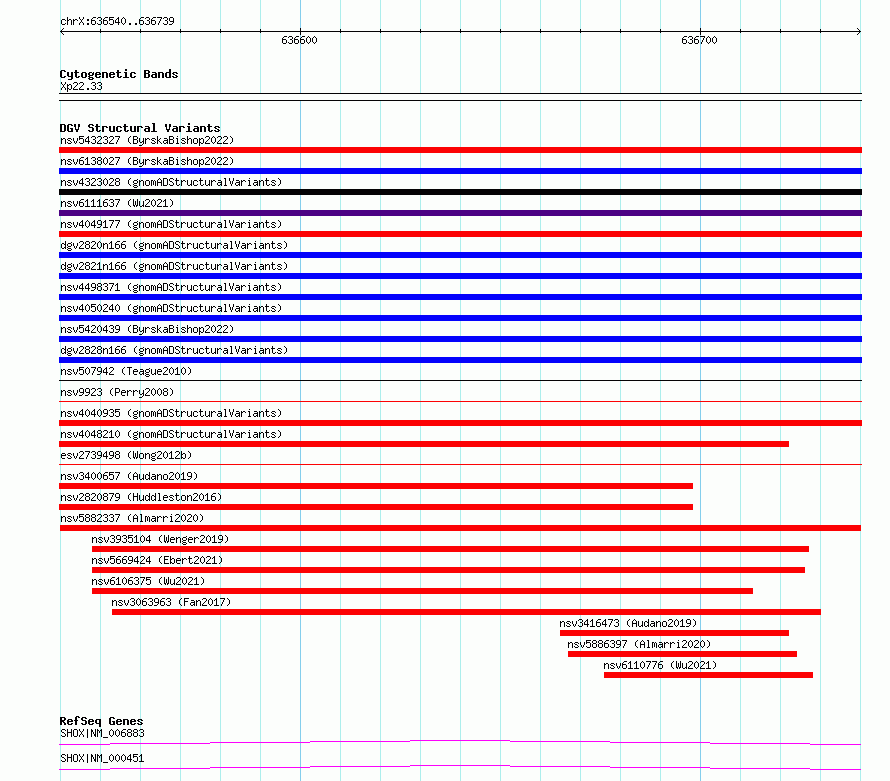Select esv2739498 (Wong2012b) label
Image resolution: width=890 pixels, height=781 pixels.
coord(126,455)
